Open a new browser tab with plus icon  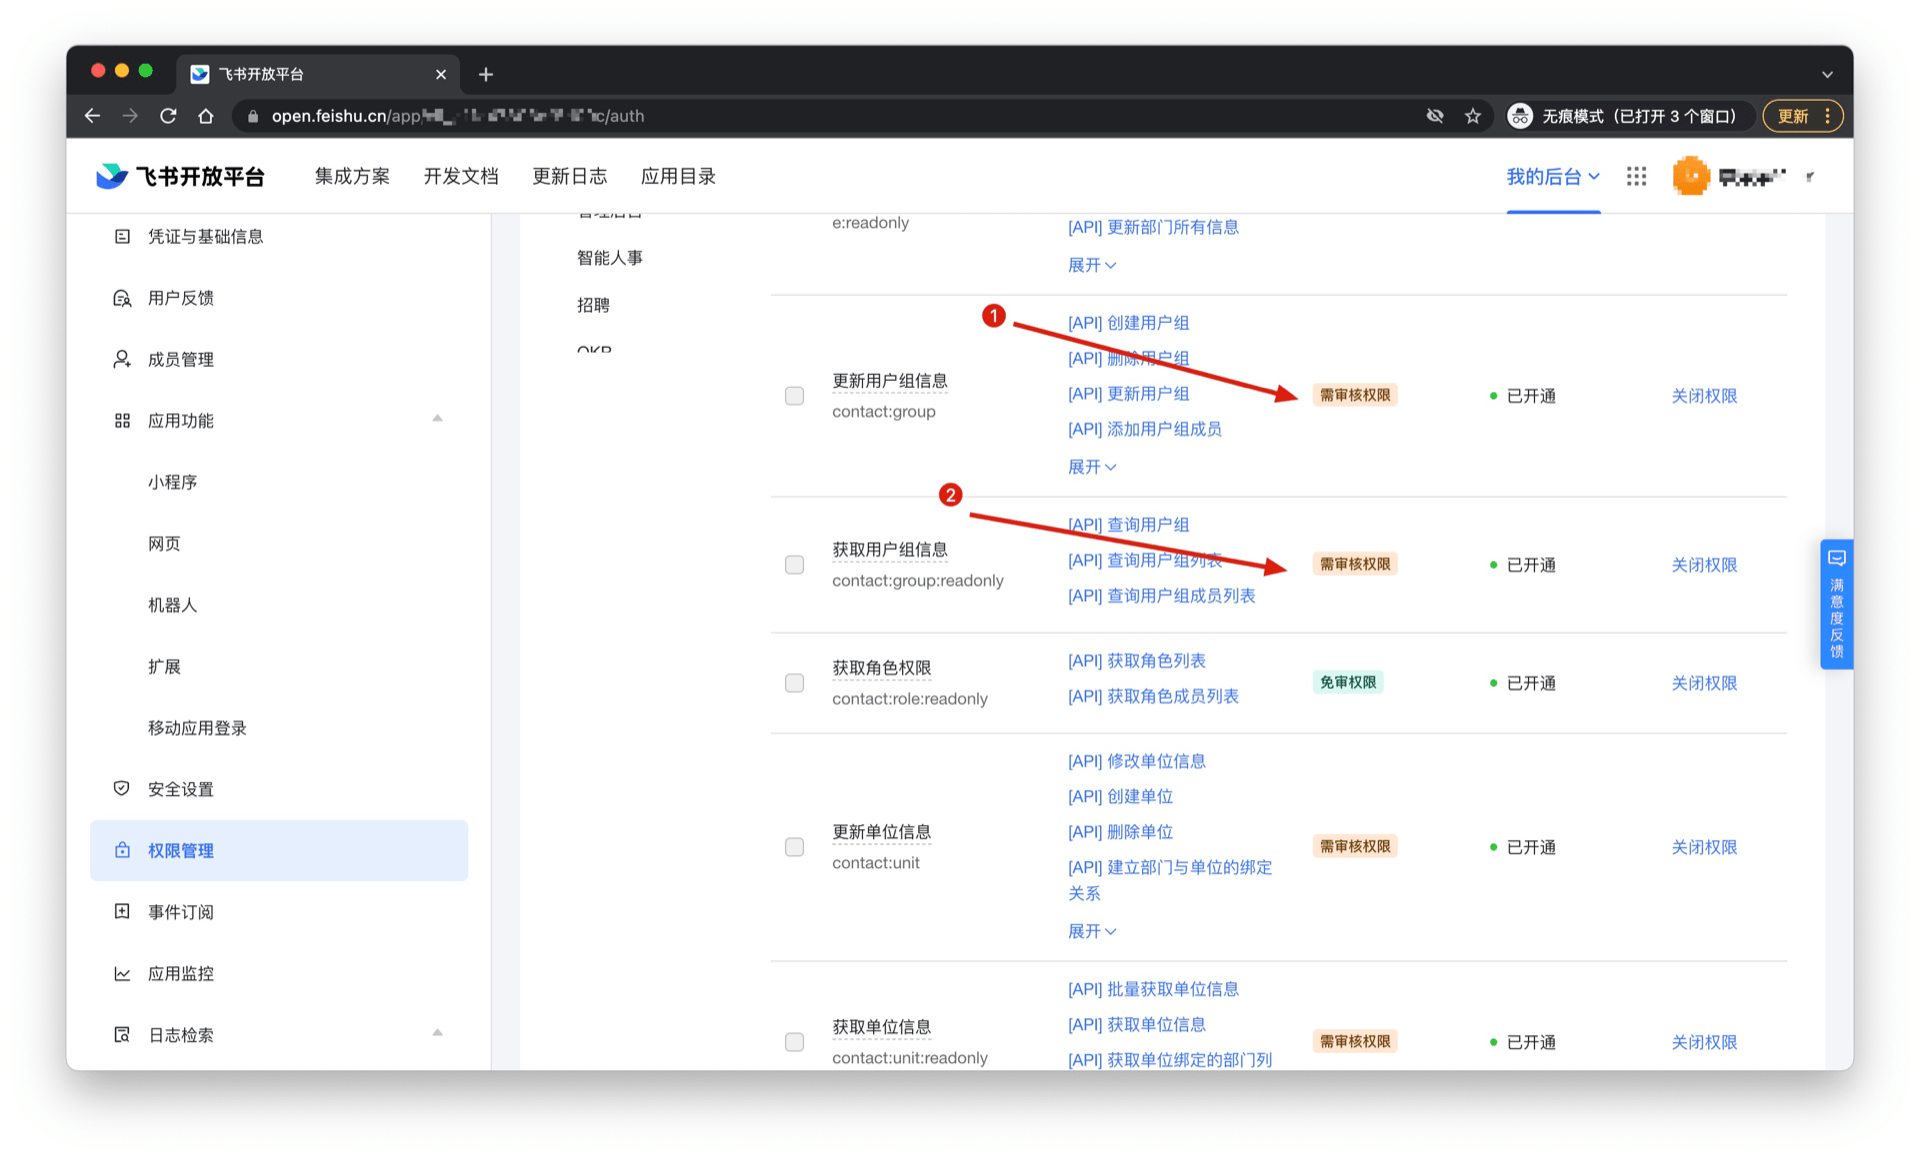[486, 74]
